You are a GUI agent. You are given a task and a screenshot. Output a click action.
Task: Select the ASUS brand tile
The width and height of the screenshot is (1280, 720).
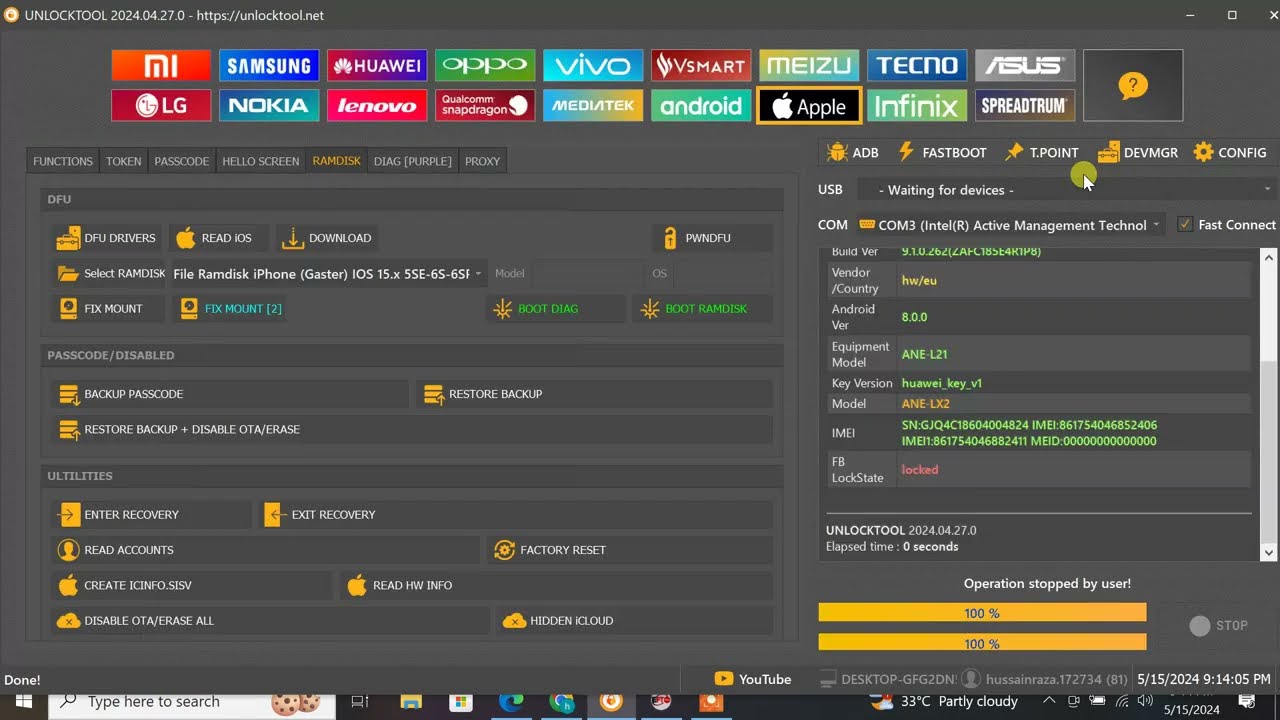click(x=1025, y=66)
